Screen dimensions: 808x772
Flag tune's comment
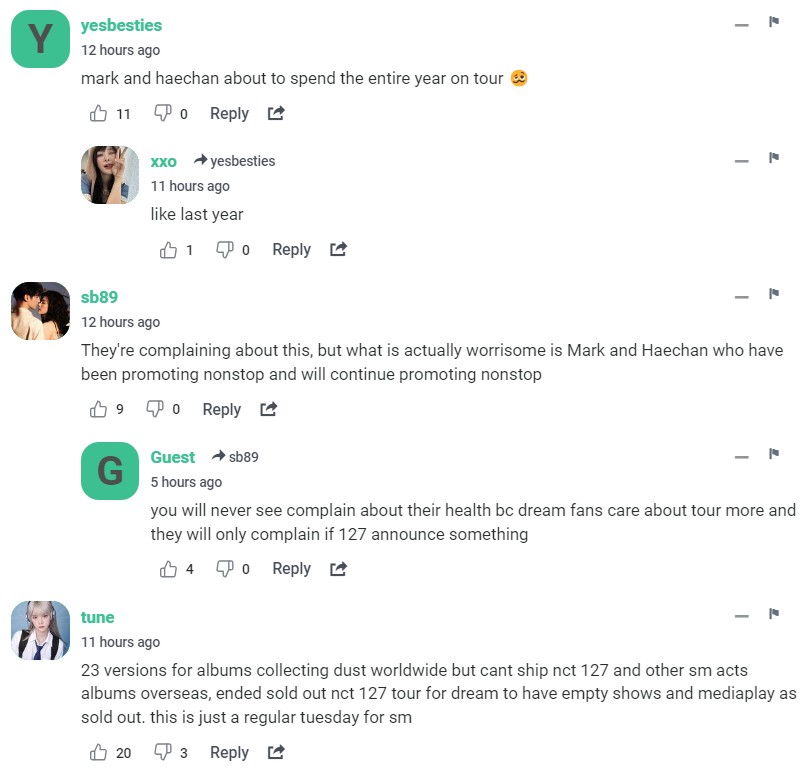click(773, 614)
